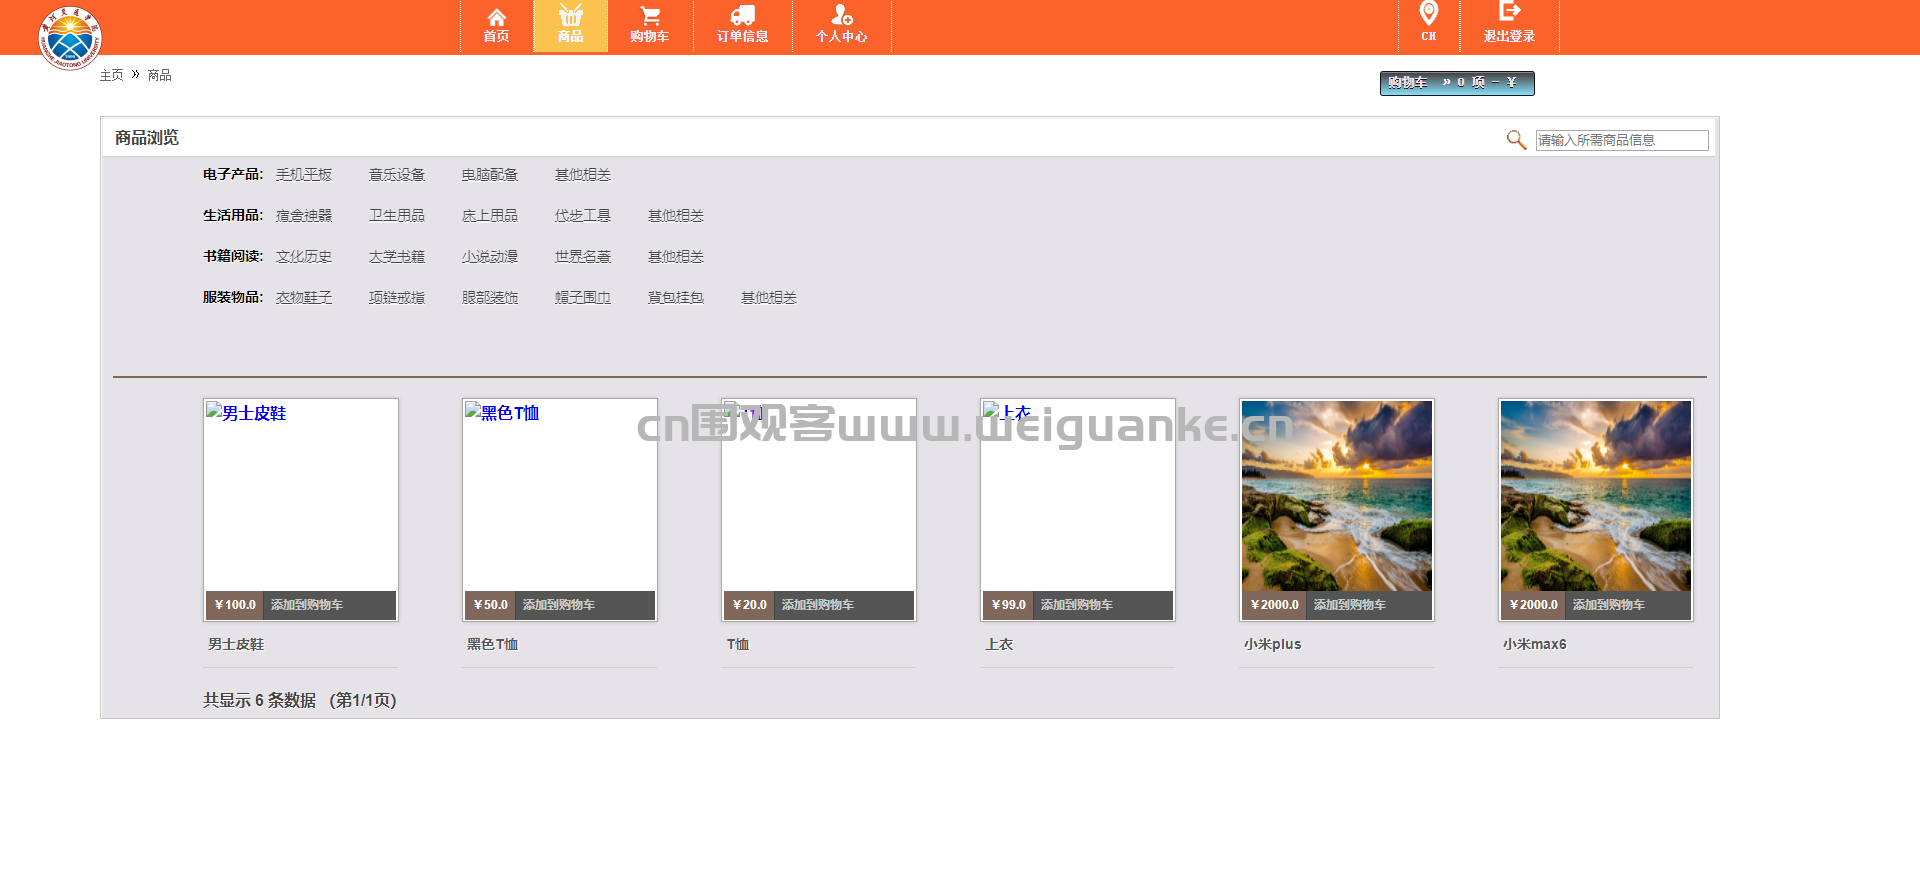This screenshot has height=883, width=1920.
Task: Add 上衣 (¥99.0) to cart
Action: coord(1077,605)
